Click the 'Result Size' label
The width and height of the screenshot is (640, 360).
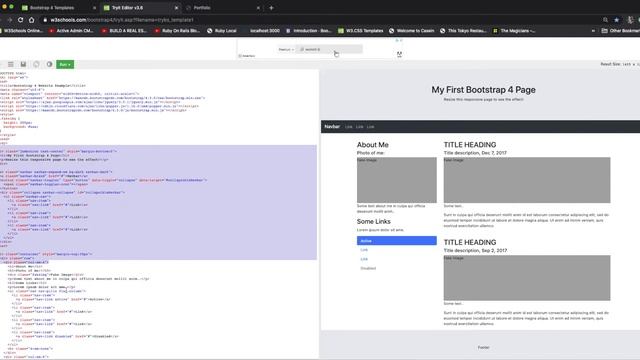(610, 64)
